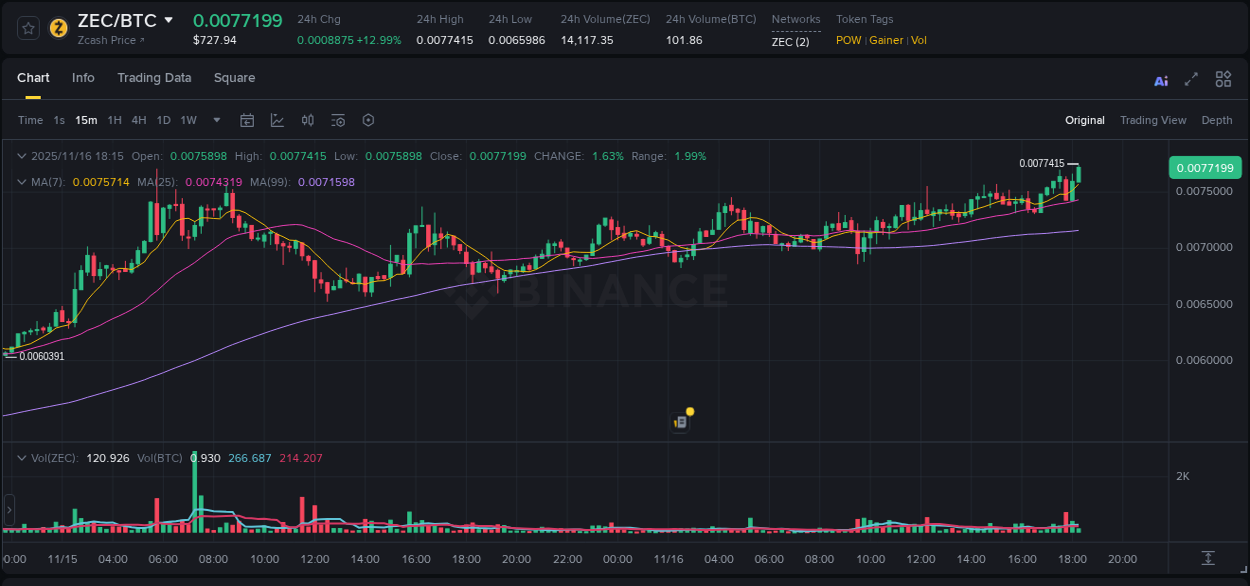Open the AI analysis assistant
The image size is (1250, 586).
coord(1161,80)
